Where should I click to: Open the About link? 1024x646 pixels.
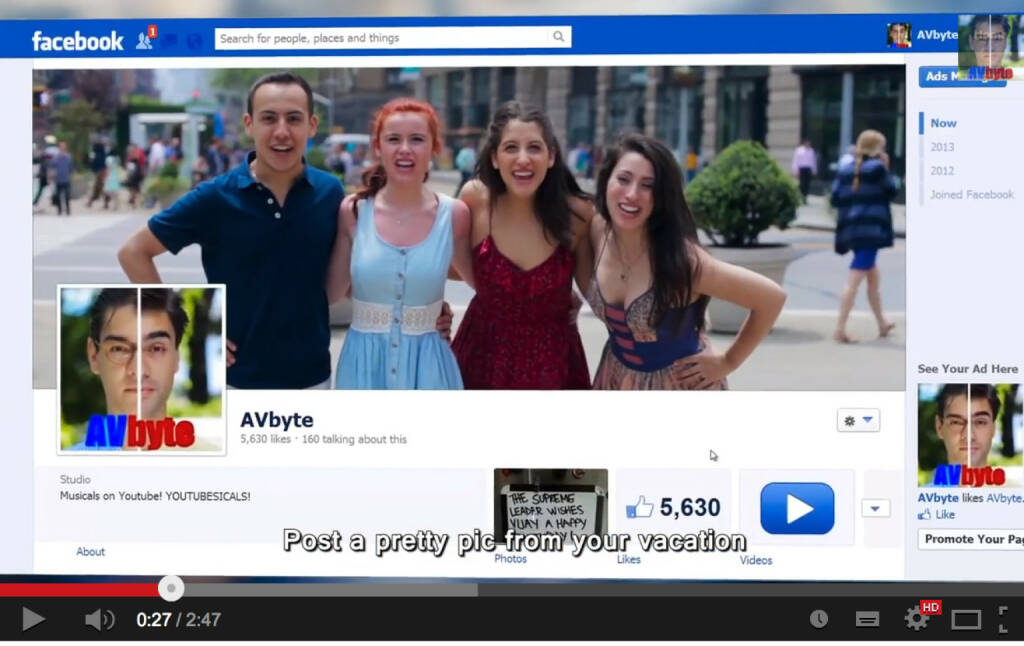coord(90,552)
